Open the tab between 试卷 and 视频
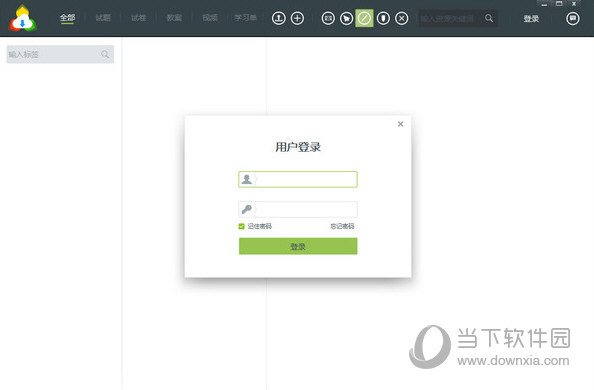The image size is (594, 390). 174,18
